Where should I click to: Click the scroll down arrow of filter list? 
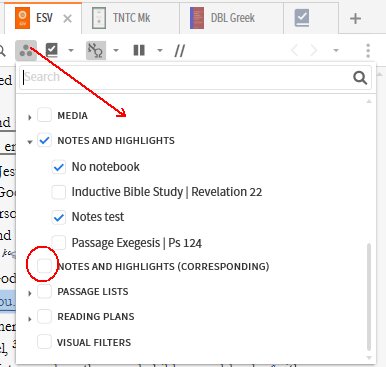coord(369,357)
